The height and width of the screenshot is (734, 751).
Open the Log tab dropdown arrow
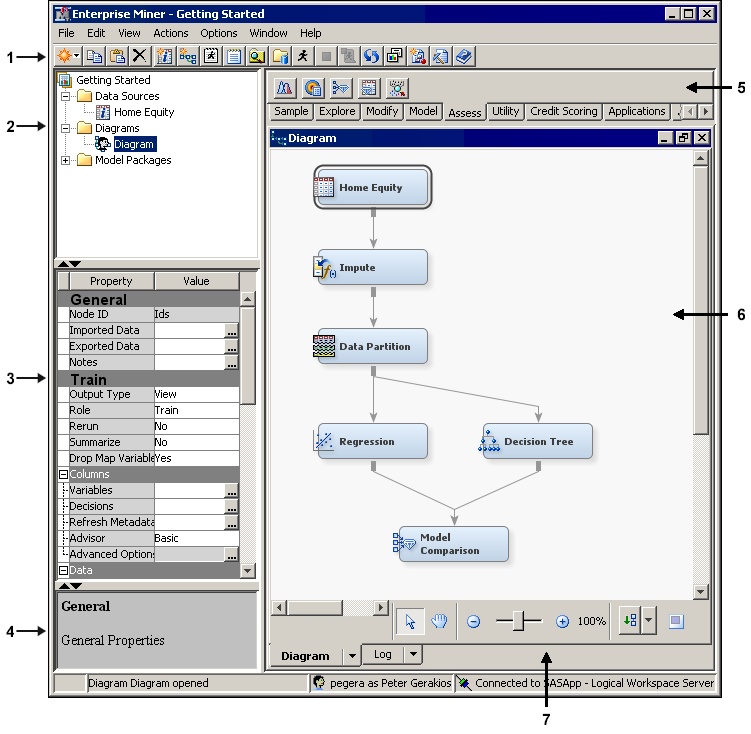pos(413,654)
